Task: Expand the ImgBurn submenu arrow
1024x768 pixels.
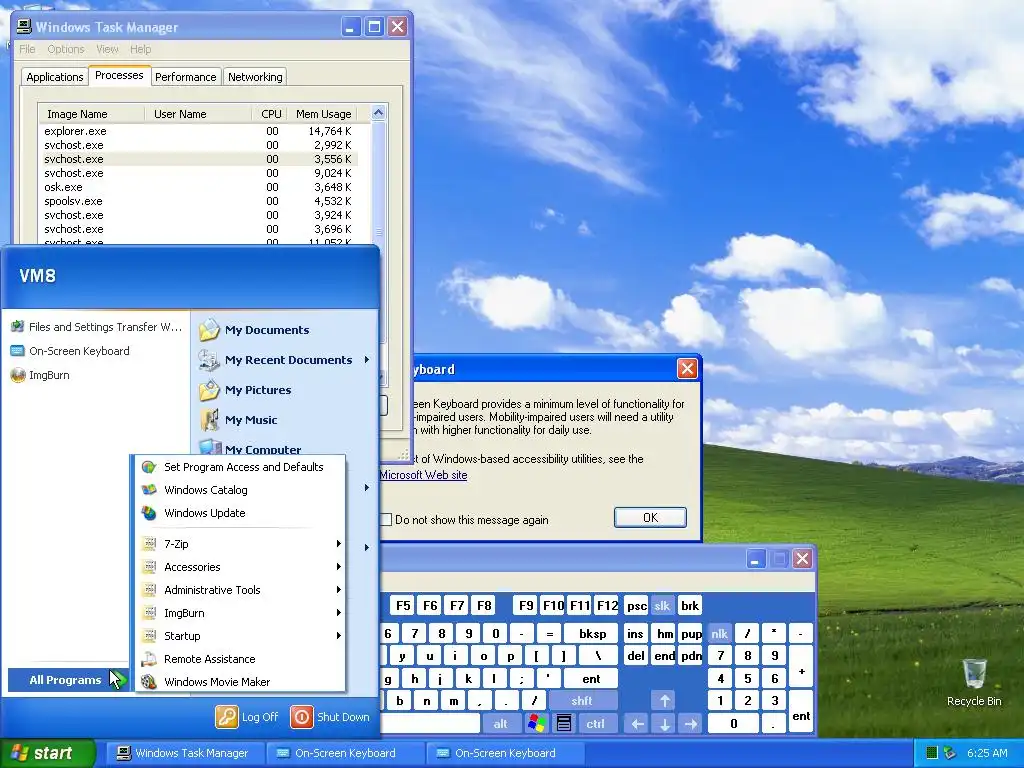Action: tap(338, 613)
